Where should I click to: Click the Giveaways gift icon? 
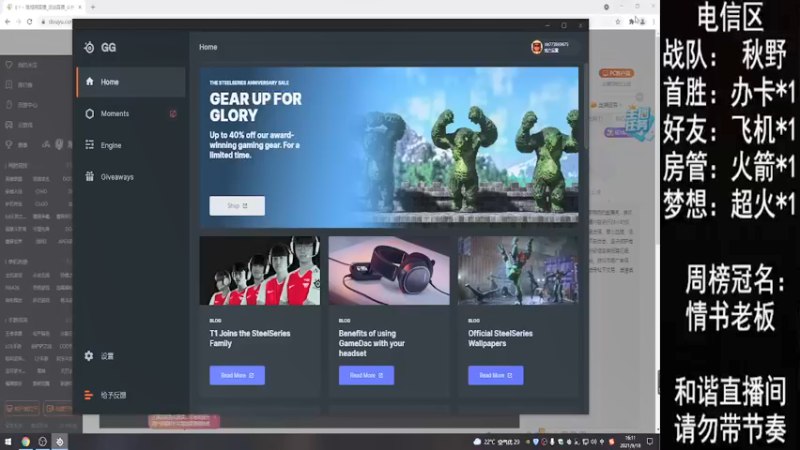point(90,177)
